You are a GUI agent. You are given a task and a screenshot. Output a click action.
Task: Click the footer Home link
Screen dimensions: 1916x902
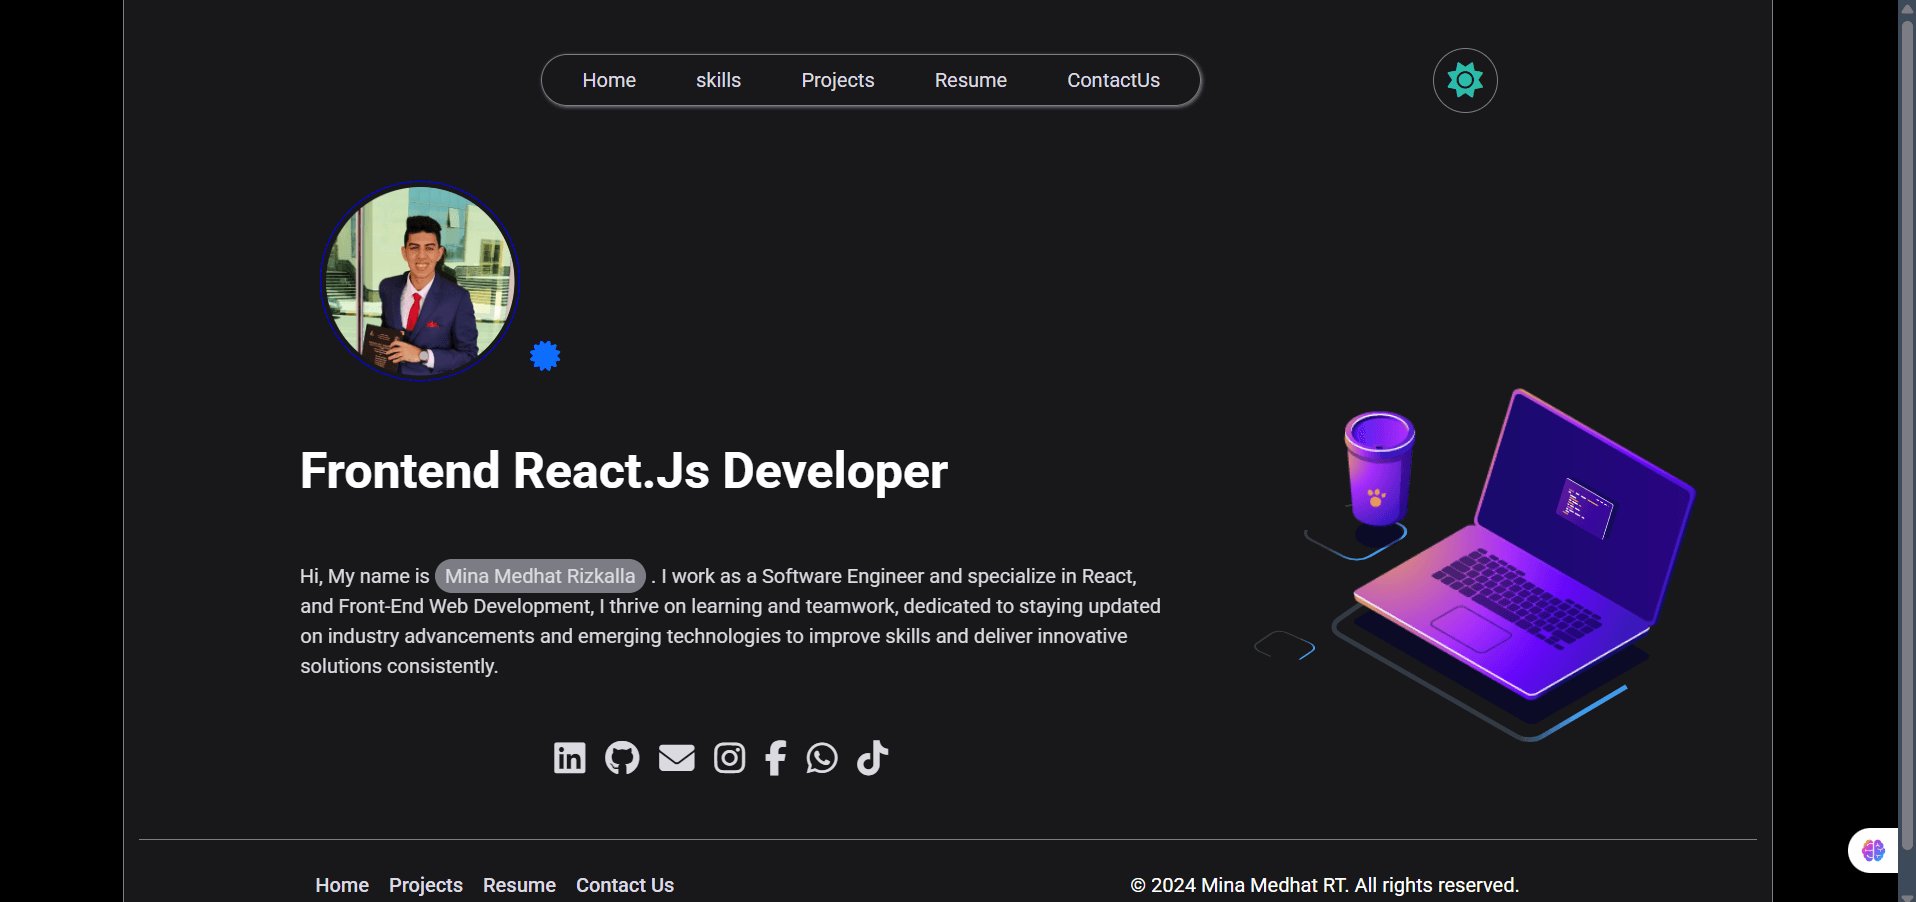tap(342, 885)
